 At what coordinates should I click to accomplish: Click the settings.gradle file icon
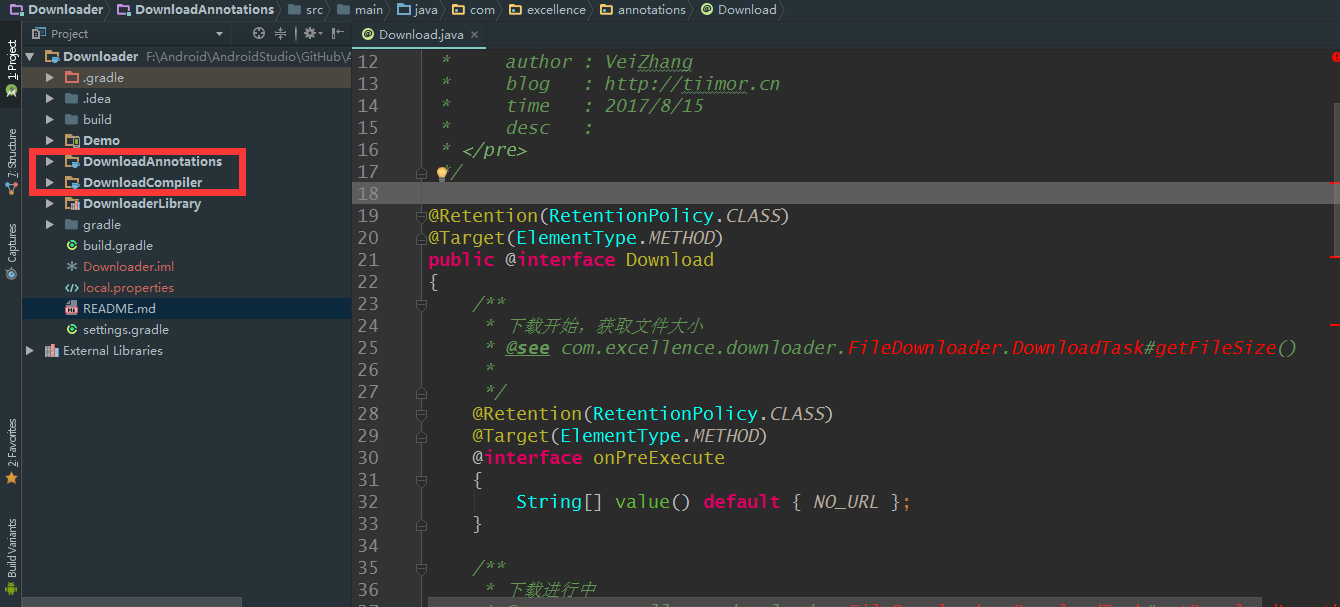pos(72,329)
